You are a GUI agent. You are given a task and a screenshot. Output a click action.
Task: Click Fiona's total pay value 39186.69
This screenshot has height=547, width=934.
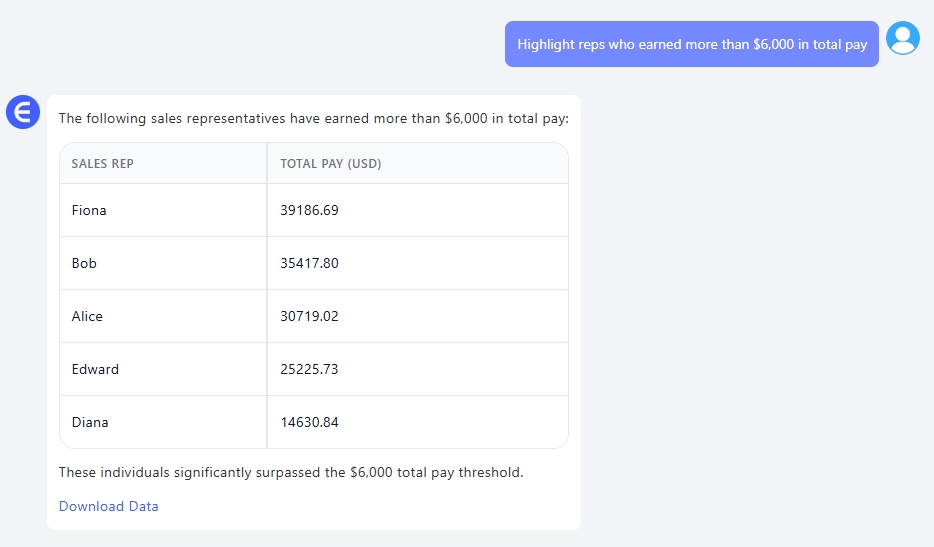click(309, 210)
